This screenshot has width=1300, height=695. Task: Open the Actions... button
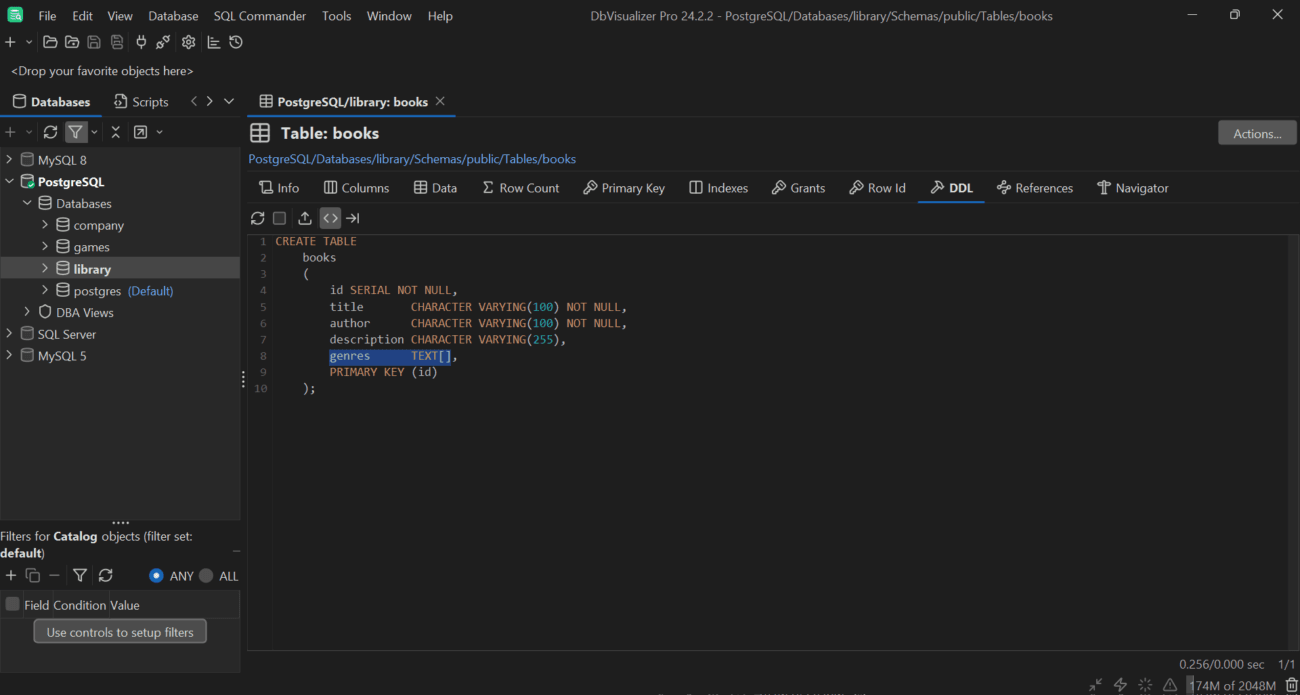(1257, 132)
